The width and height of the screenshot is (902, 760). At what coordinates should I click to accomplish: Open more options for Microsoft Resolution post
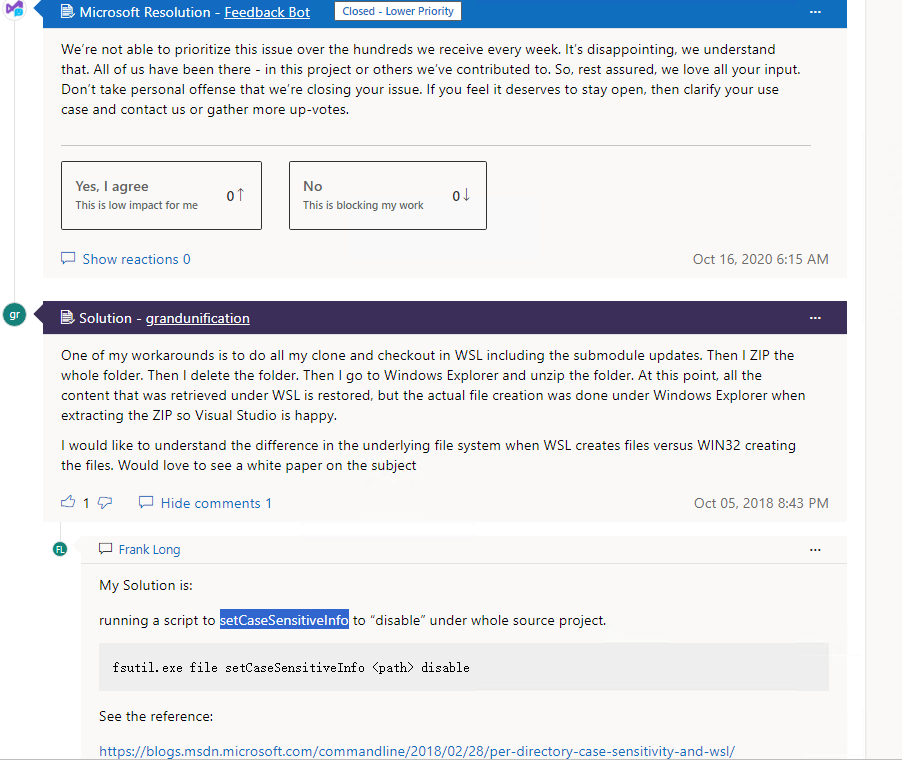click(x=815, y=12)
